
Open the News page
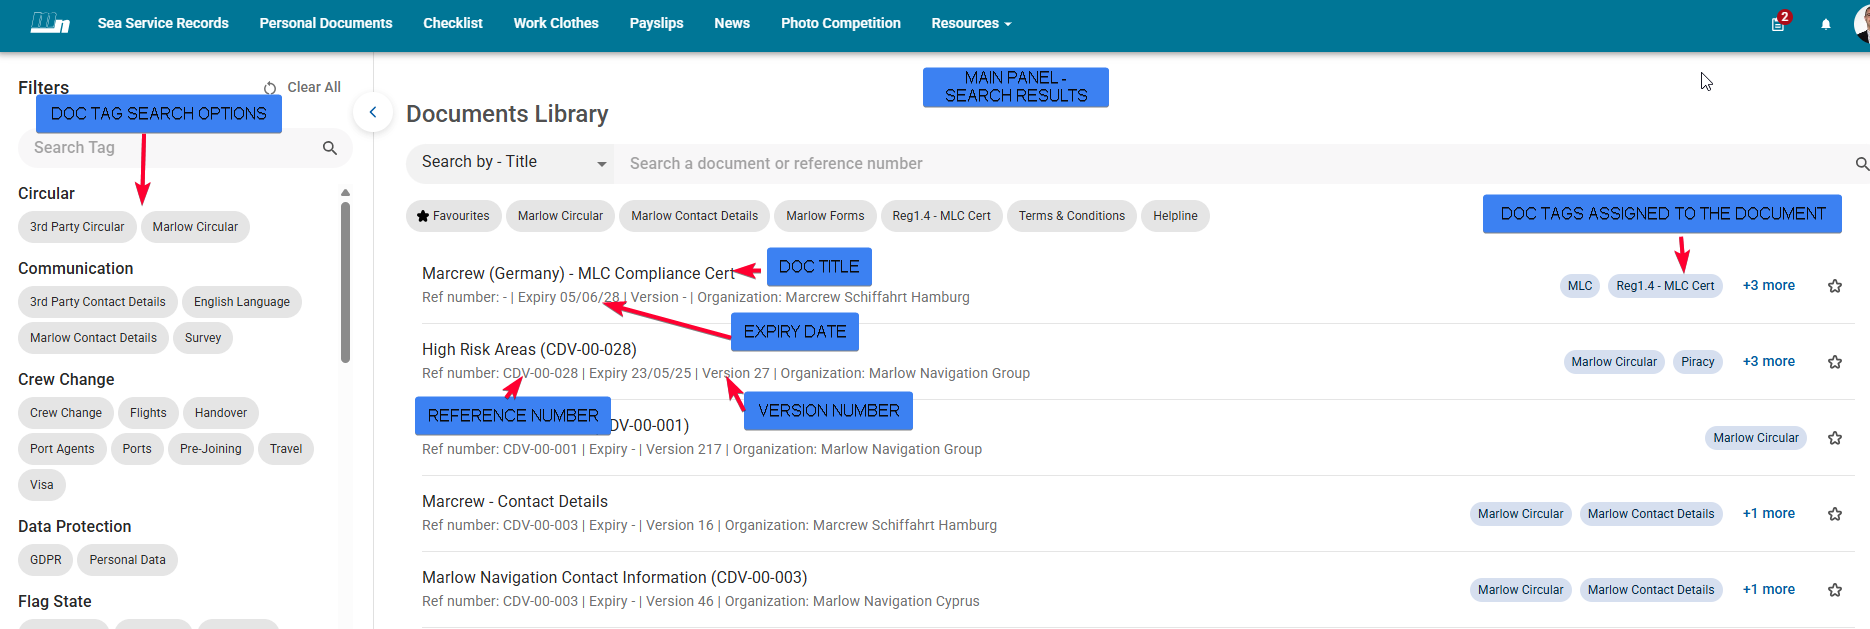(732, 23)
